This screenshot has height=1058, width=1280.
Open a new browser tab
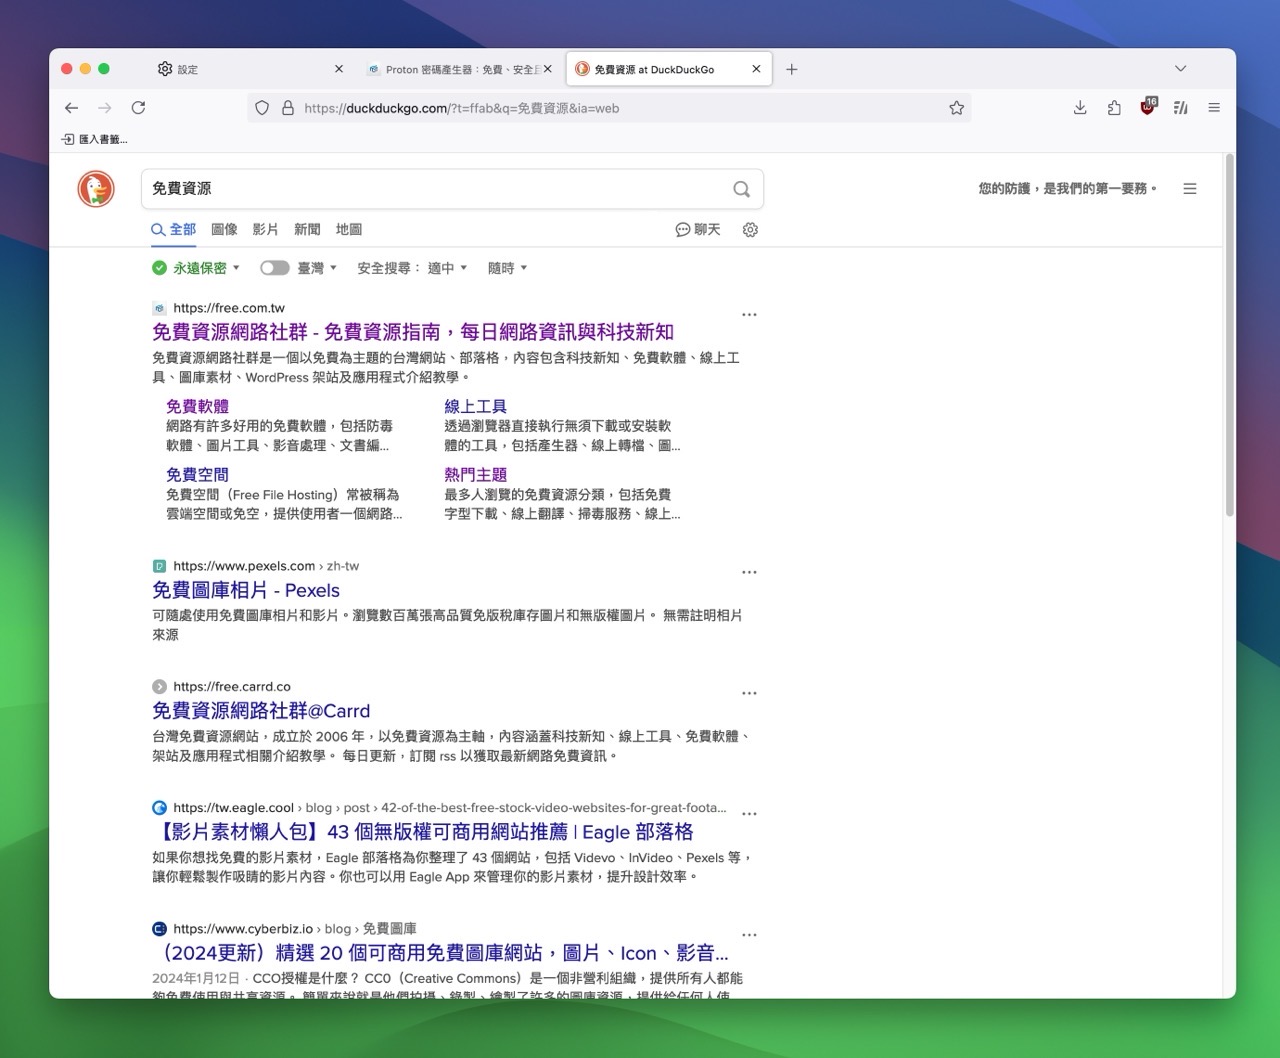pos(792,69)
